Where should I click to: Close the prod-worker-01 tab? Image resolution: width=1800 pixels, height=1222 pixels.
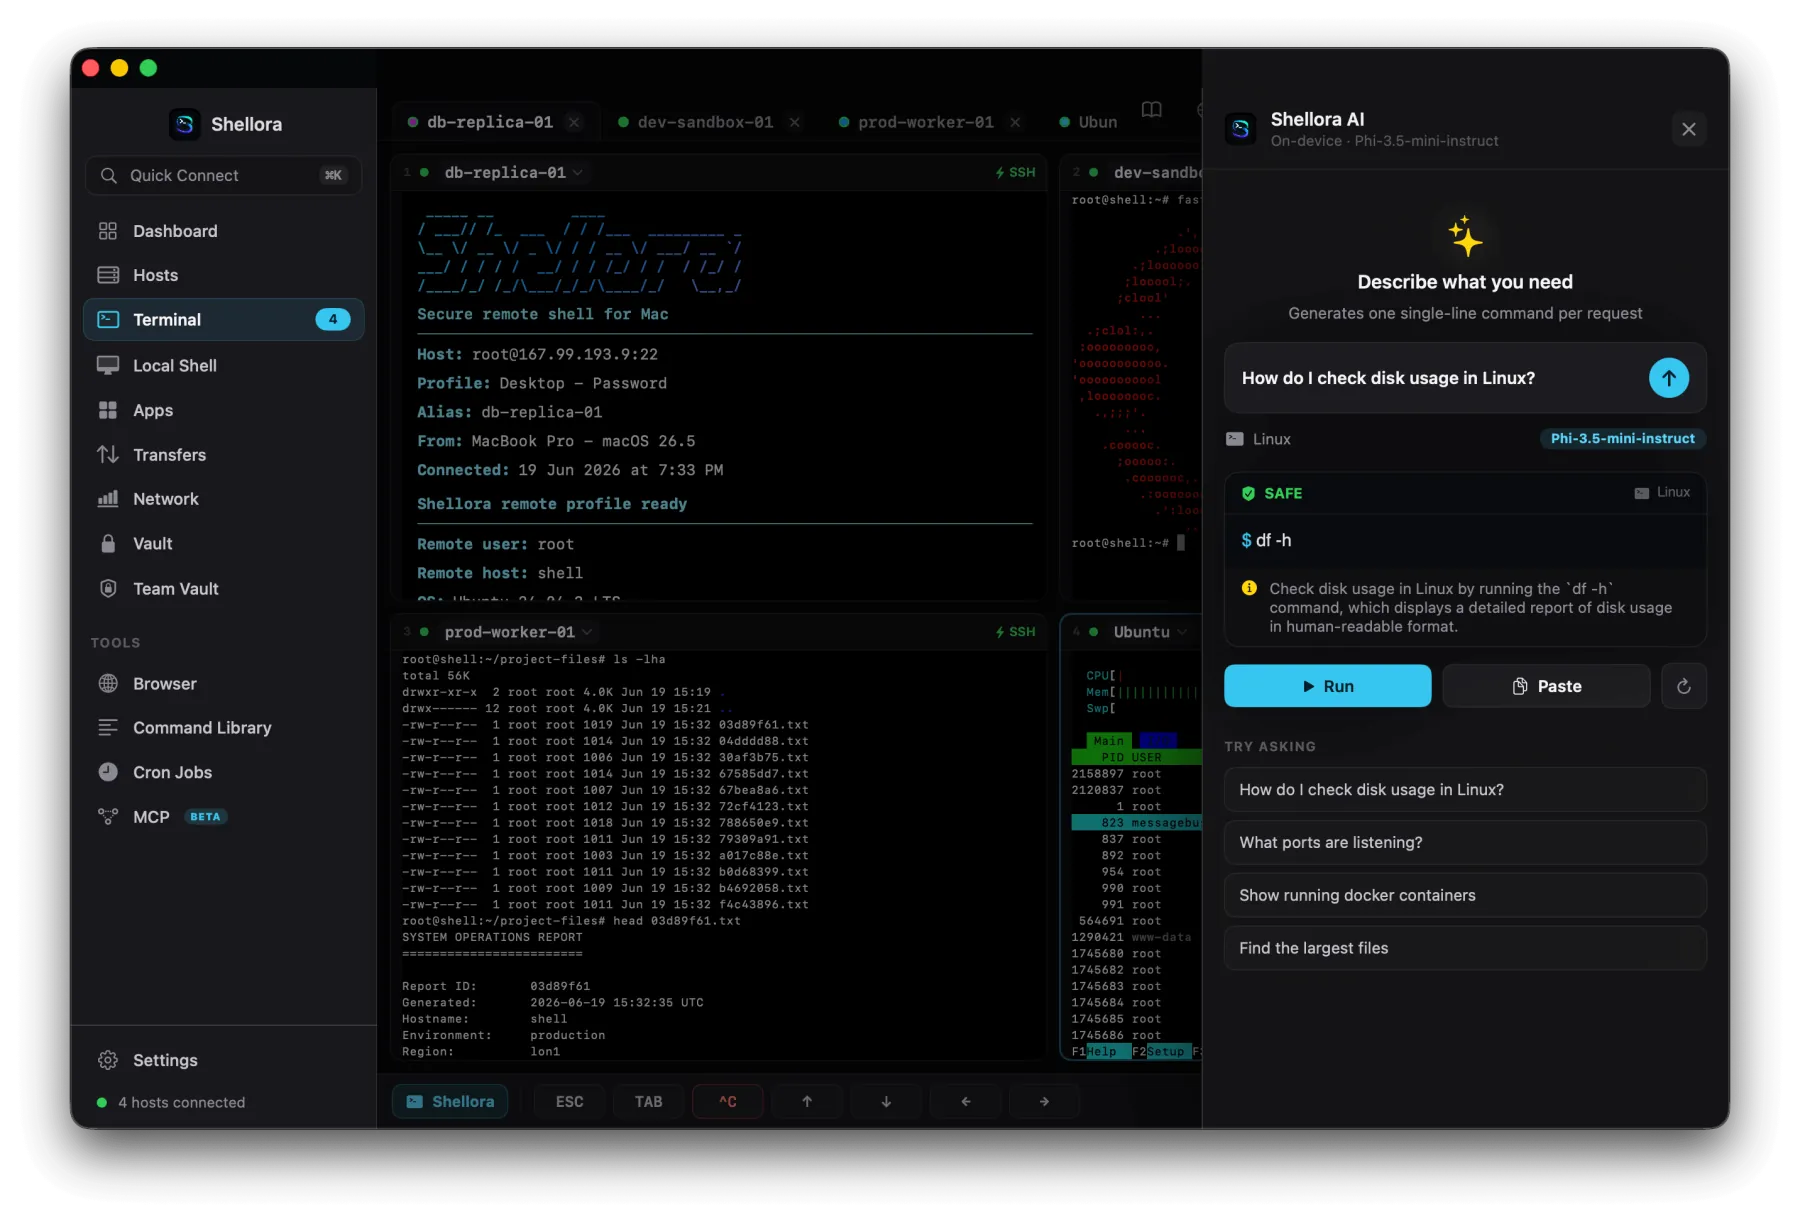[1015, 122]
